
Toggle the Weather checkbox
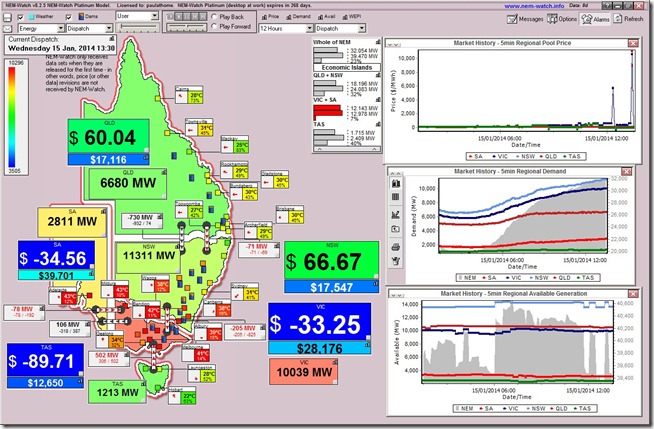tap(20, 17)
